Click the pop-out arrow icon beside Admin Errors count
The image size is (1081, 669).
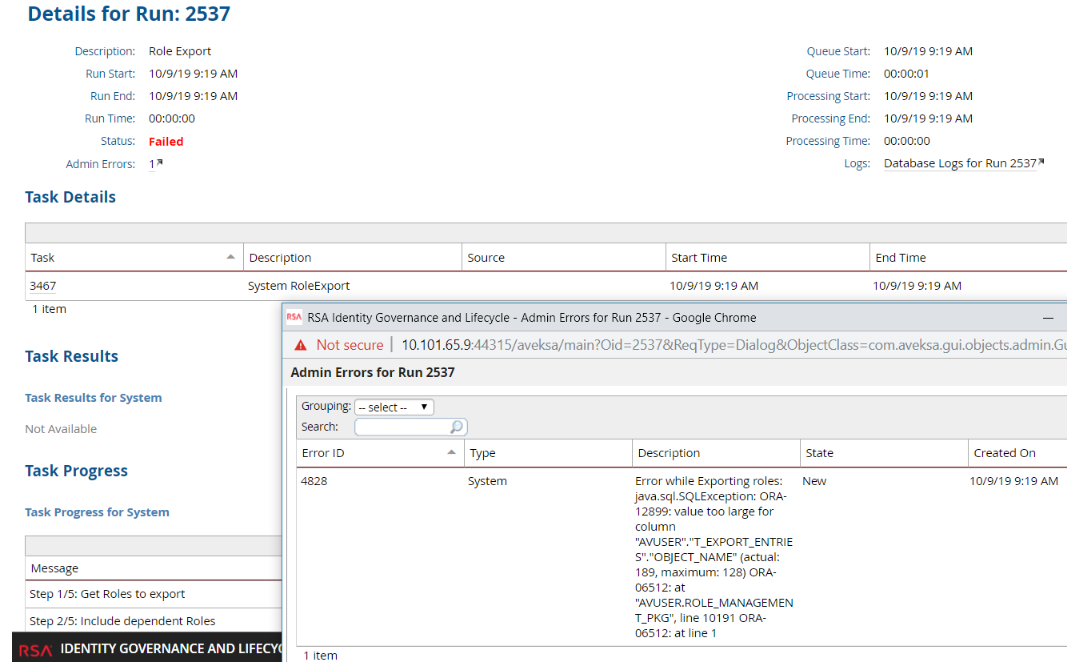click(162, 160)
